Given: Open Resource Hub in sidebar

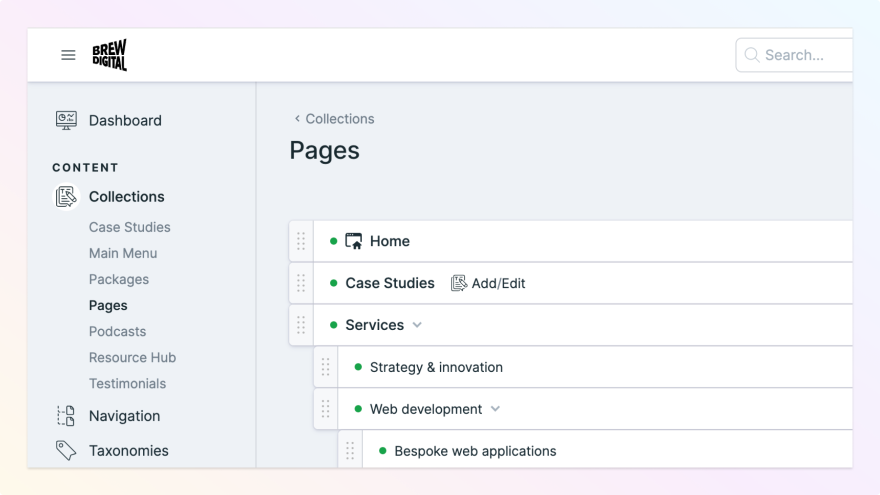Looking at the screenshot, I should click(132, 357).
